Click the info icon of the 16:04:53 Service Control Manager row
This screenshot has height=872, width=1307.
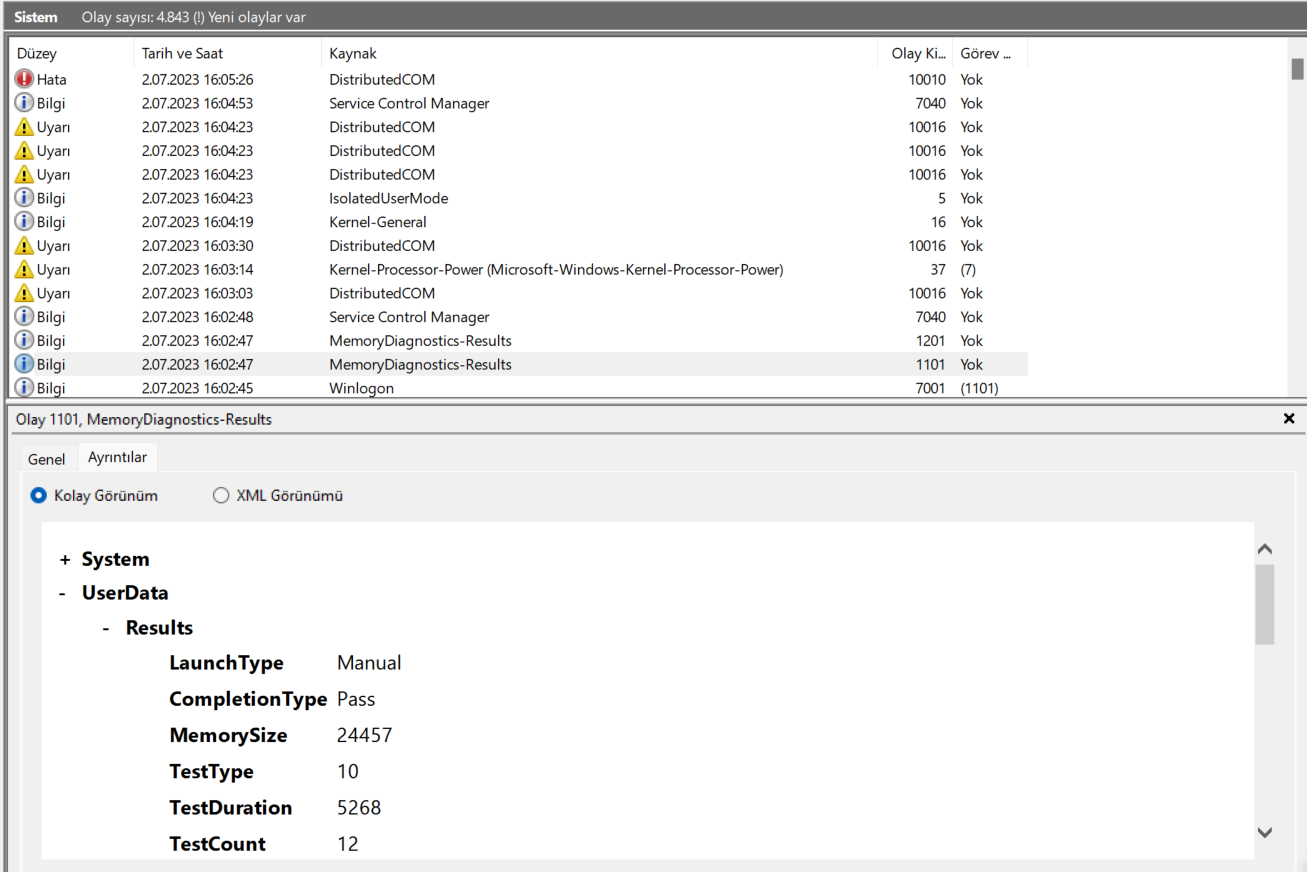(x=24, y=103)
